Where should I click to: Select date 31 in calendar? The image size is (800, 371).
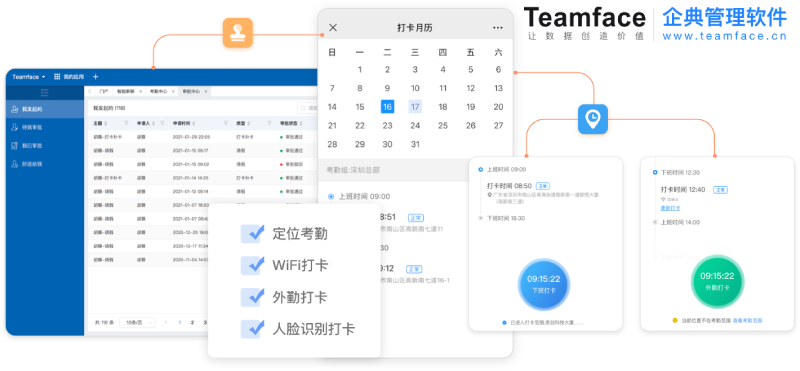click(415, 144)
